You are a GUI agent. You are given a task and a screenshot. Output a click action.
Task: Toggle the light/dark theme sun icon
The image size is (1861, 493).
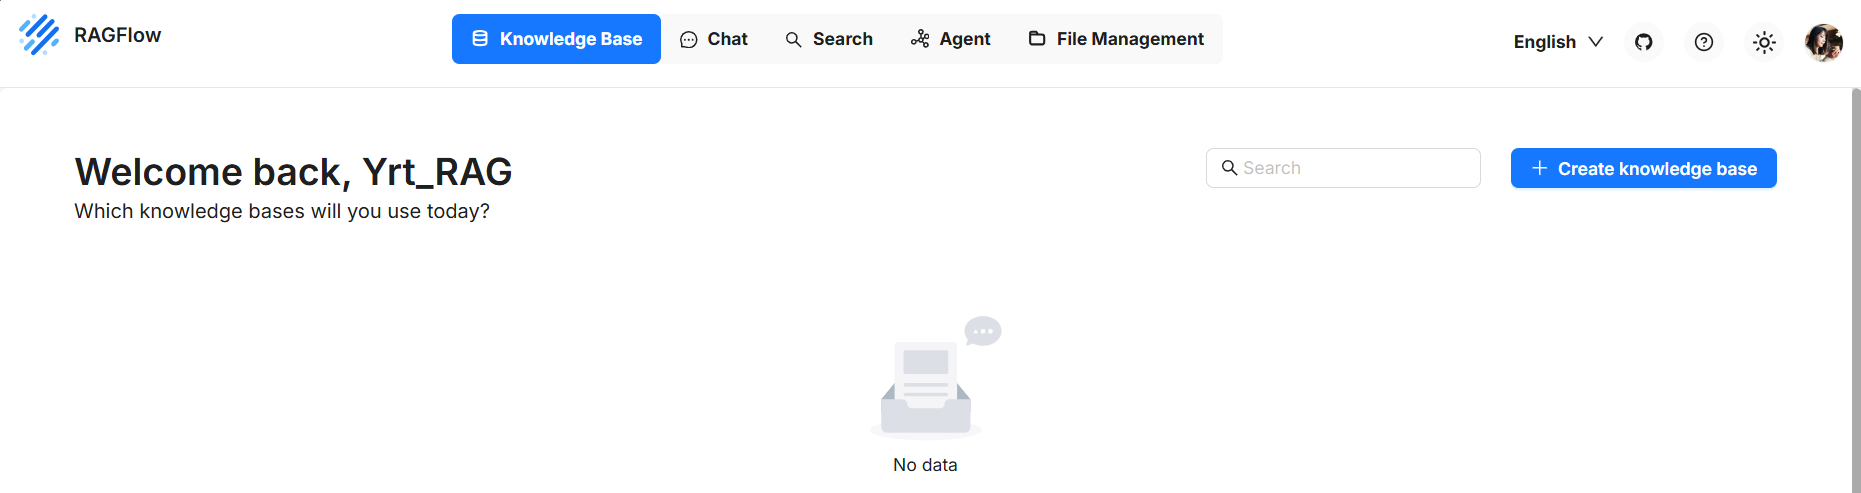pyautogui.click(x=1764, y=42)
